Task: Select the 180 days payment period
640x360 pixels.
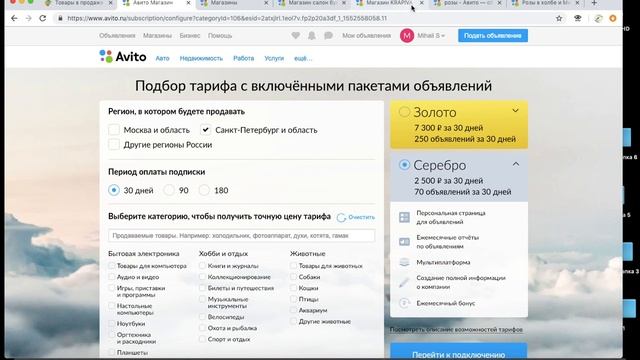Action: [x=204, y=190]
